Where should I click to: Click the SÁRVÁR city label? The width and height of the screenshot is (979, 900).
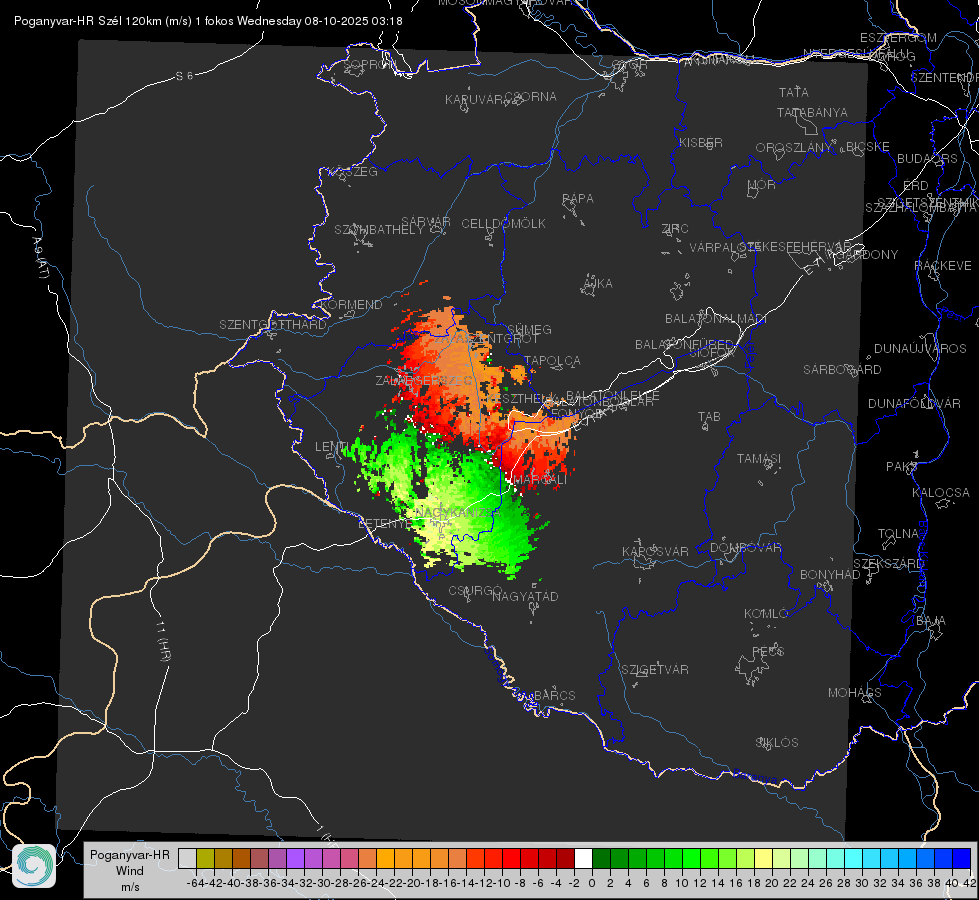coord(426,221)
